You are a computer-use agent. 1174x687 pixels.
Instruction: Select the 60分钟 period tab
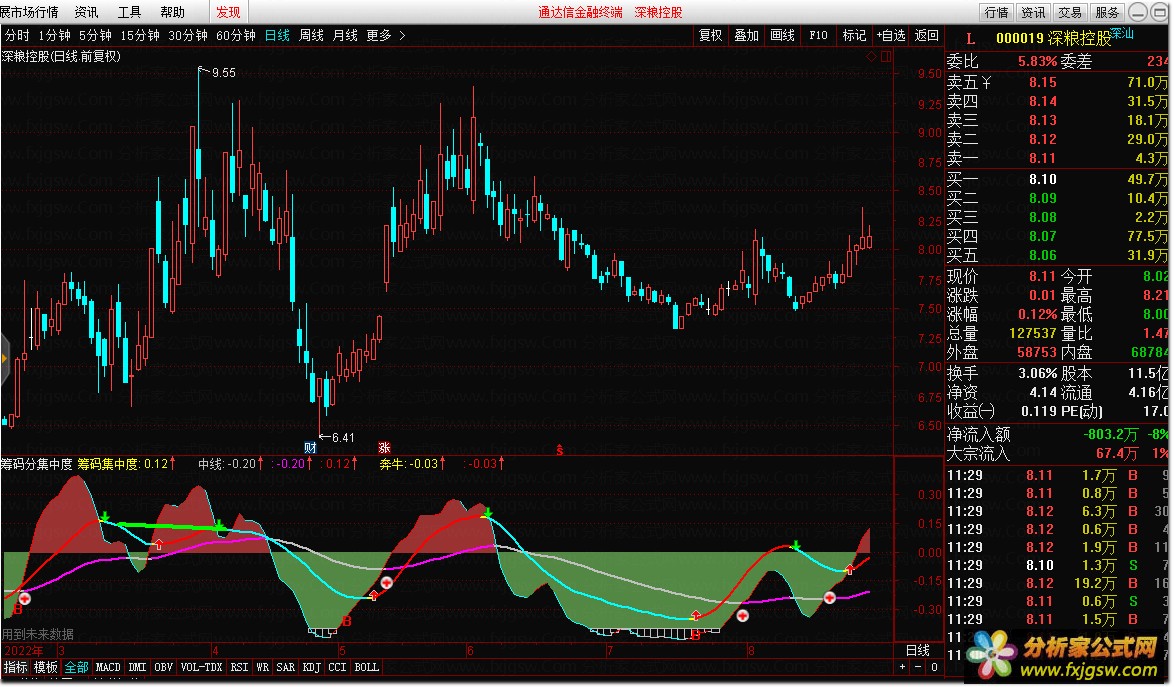236,35
